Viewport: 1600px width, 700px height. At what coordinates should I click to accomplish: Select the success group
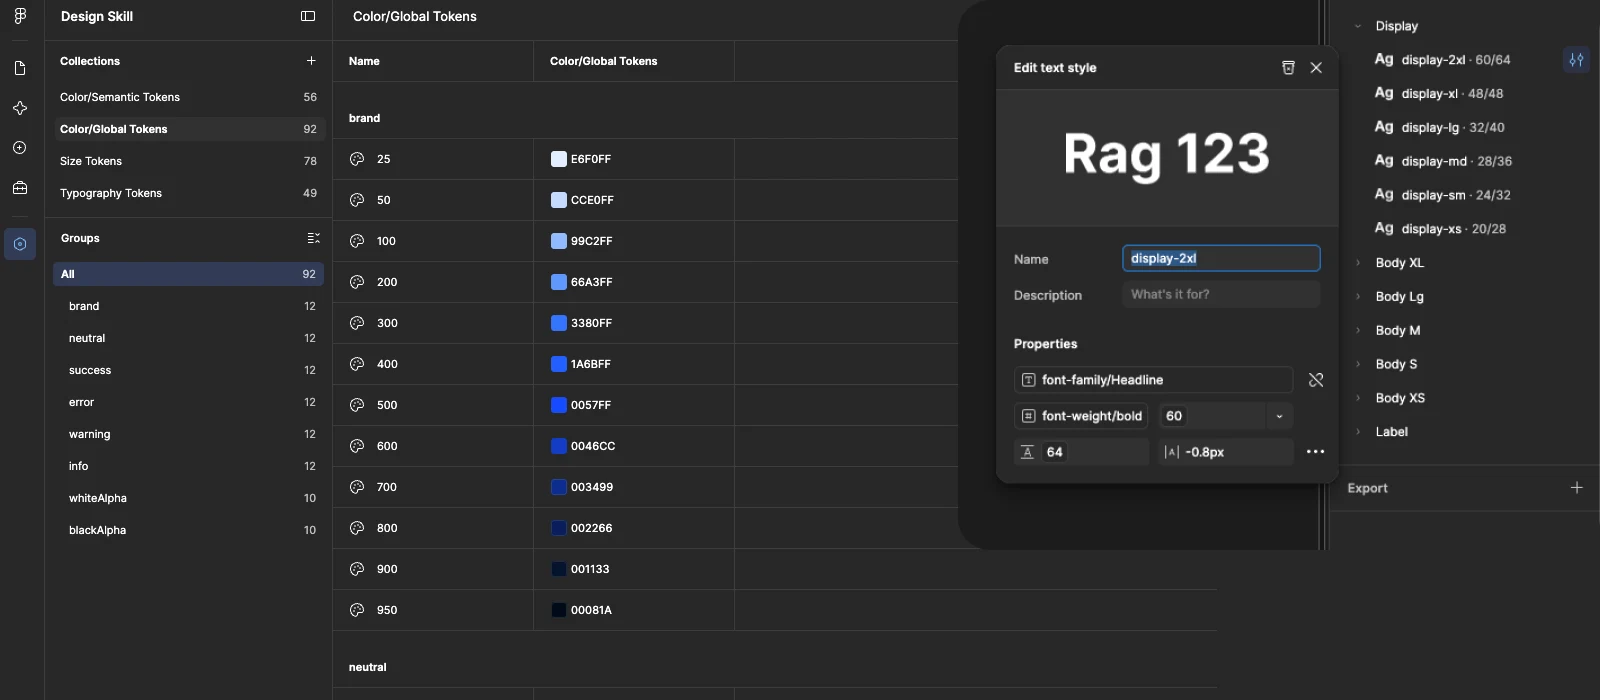(x=188, y=370)
